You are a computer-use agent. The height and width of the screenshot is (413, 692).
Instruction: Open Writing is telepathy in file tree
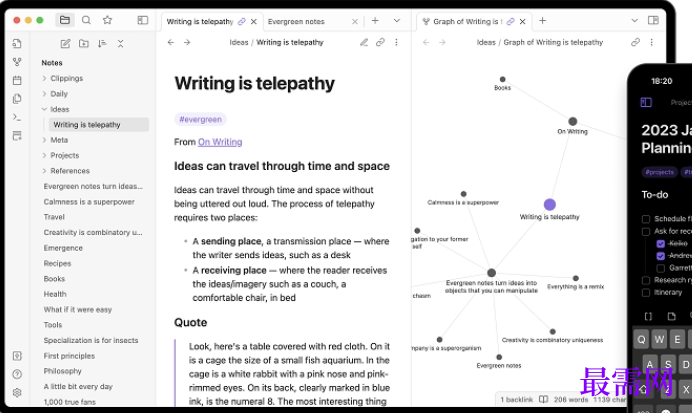tap(98, 124)
